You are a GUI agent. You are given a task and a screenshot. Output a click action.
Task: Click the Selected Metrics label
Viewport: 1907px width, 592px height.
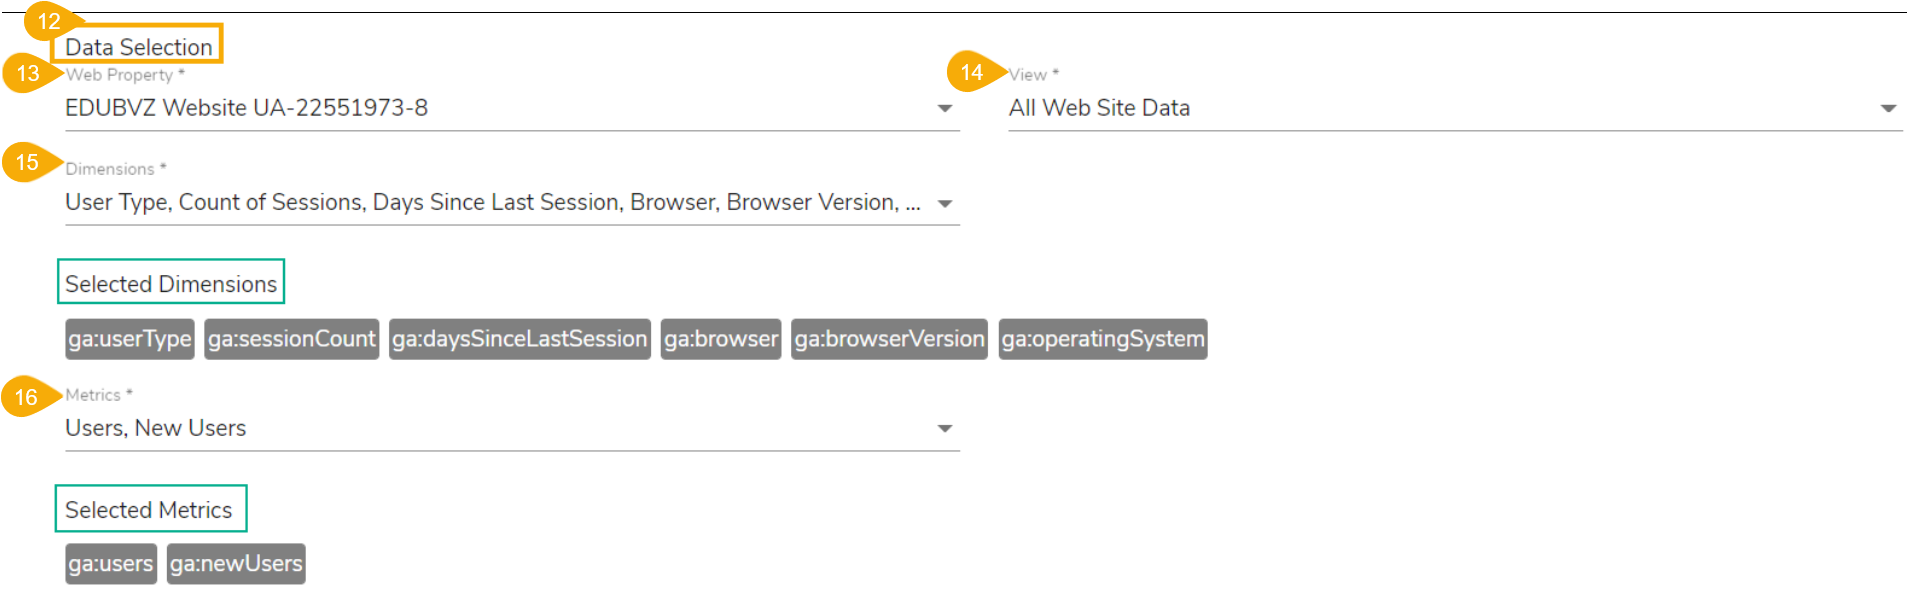click(149, 510)
